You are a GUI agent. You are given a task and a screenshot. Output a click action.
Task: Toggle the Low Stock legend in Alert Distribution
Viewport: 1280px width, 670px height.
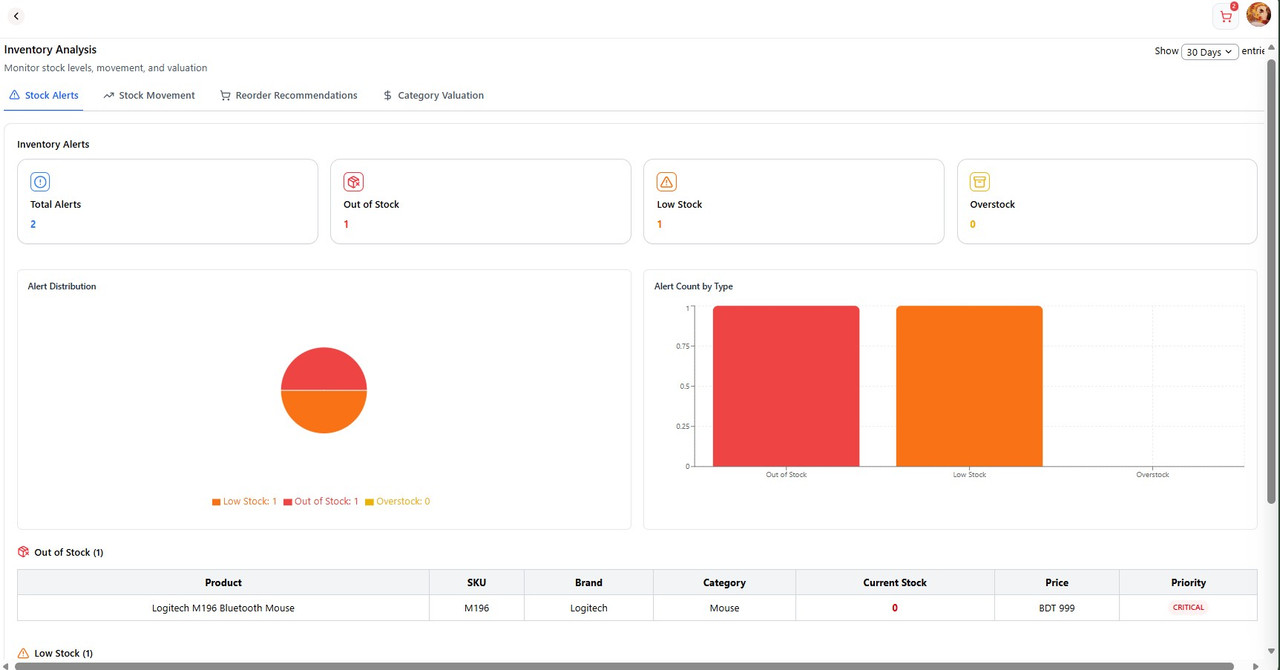click(243, 501)
